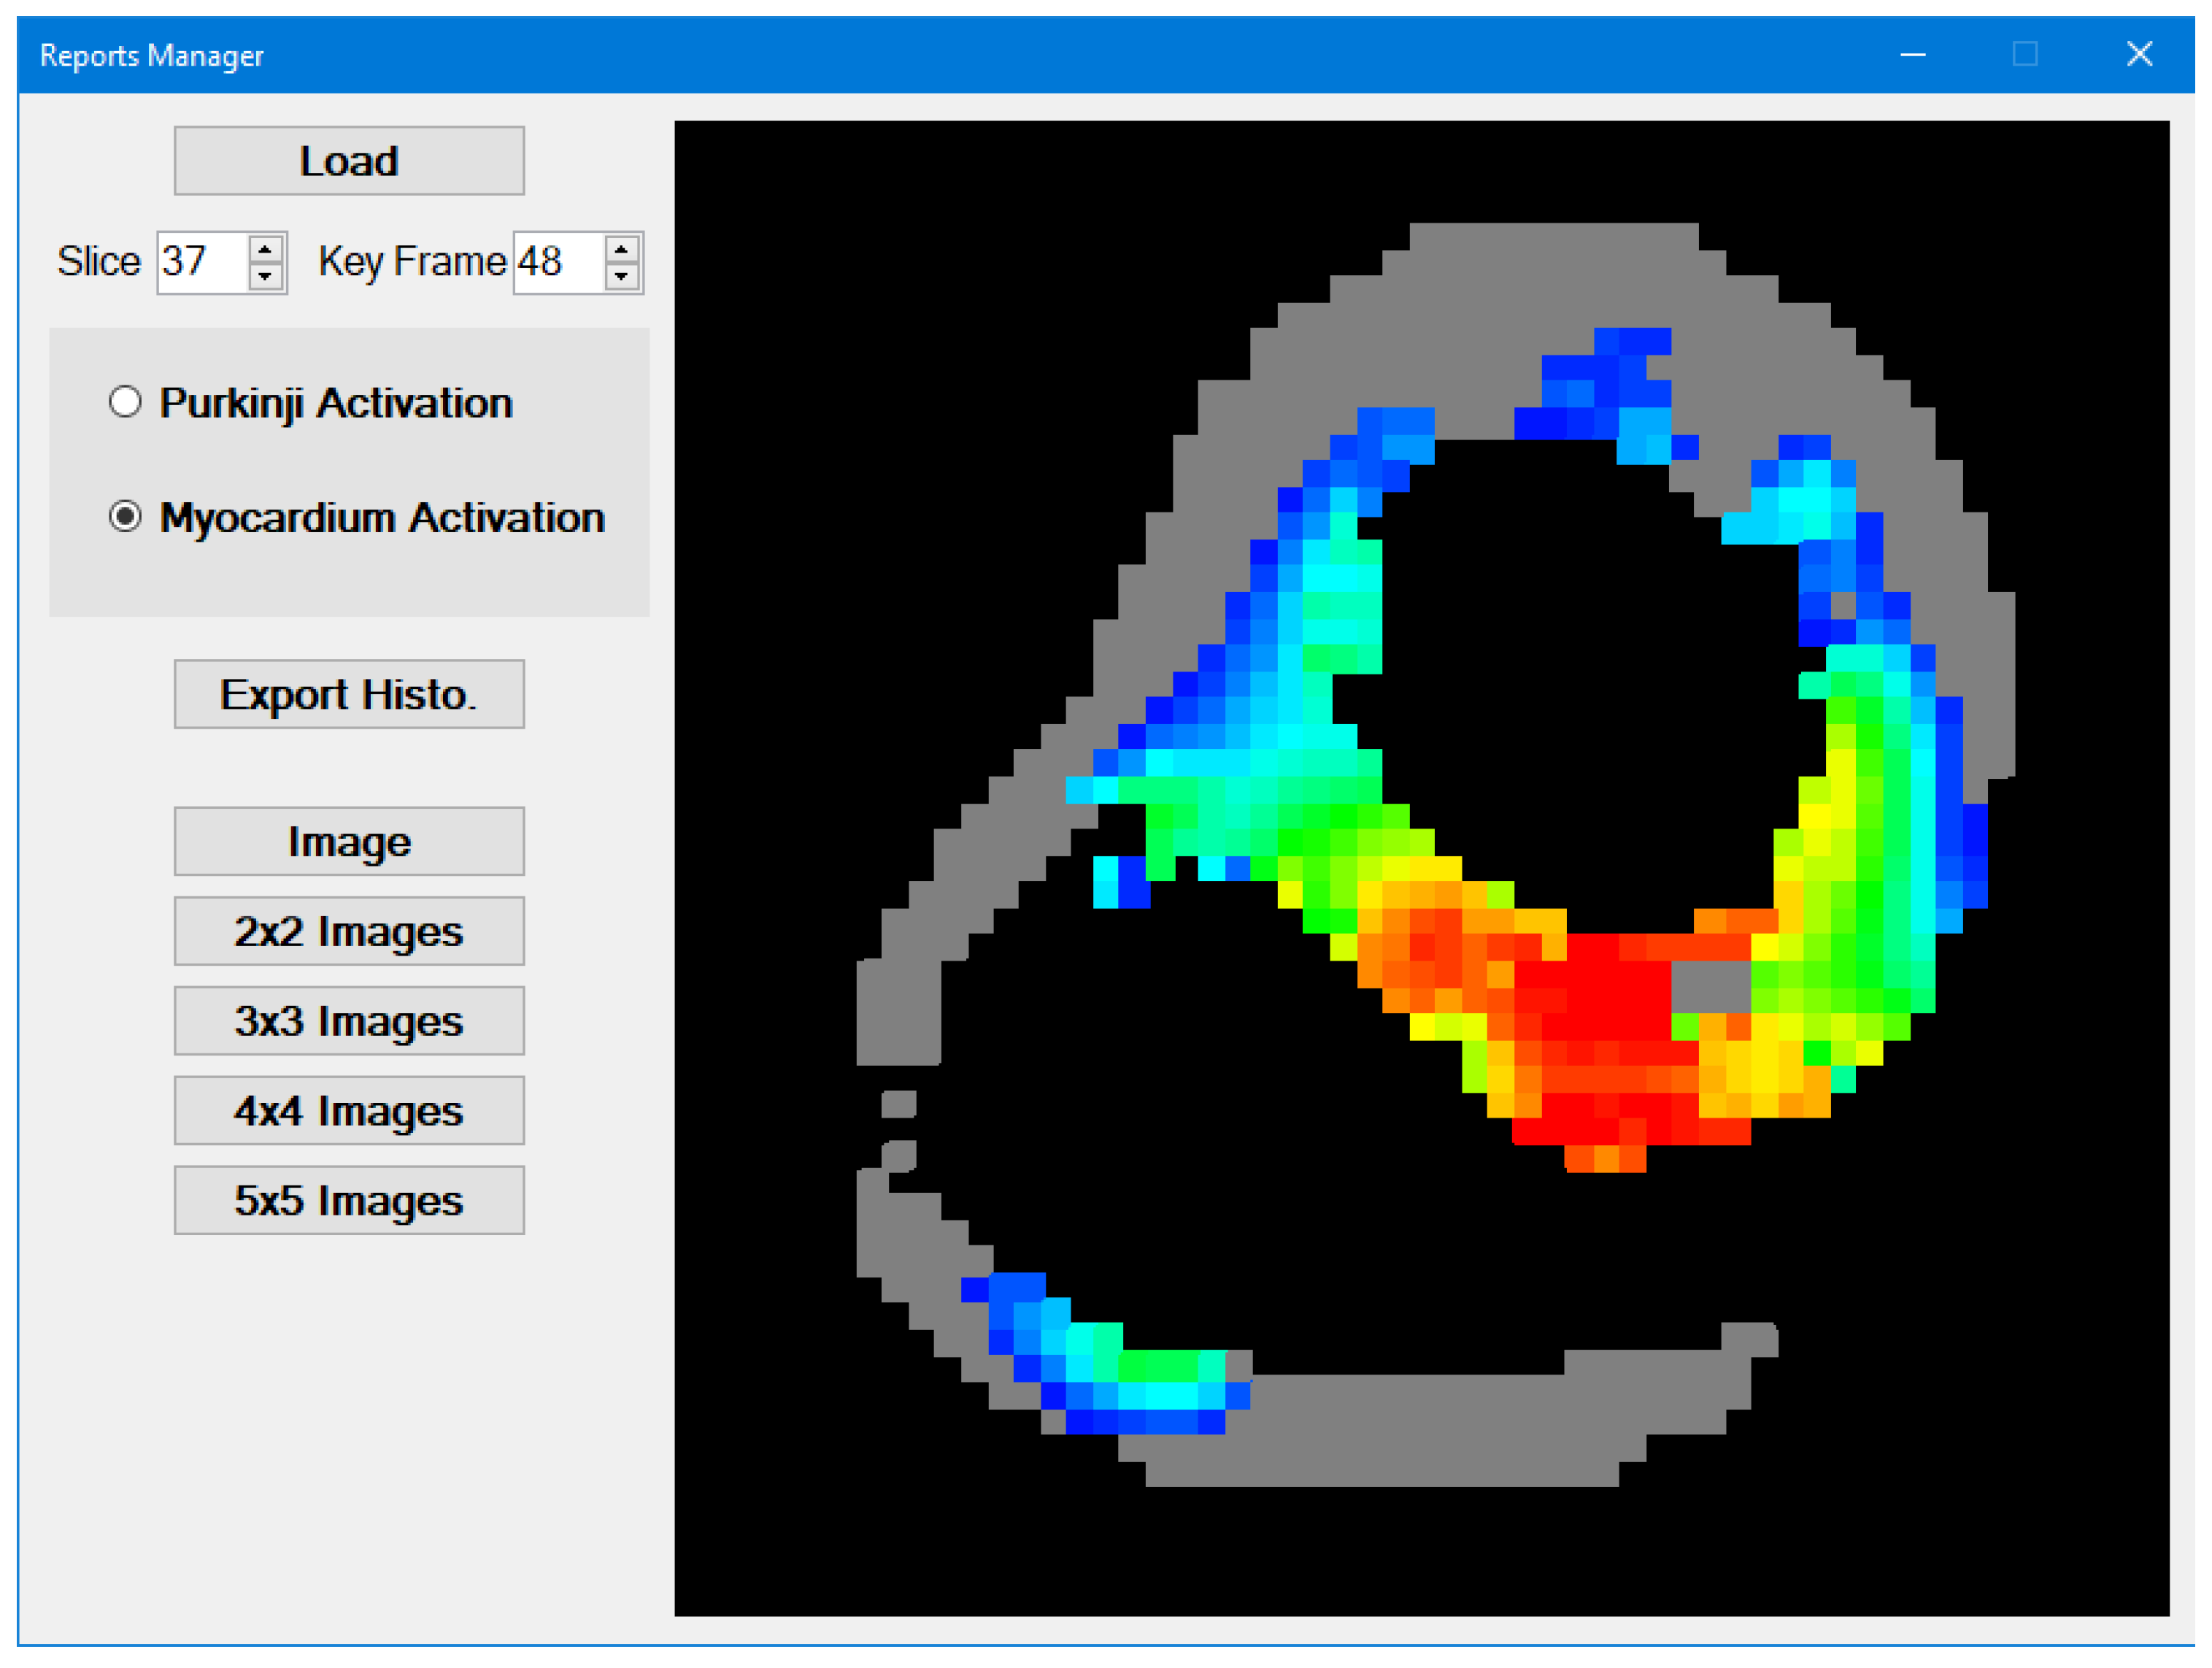Increase the Slice number with up arrow
The image size is (2212, 1668).
265,250
